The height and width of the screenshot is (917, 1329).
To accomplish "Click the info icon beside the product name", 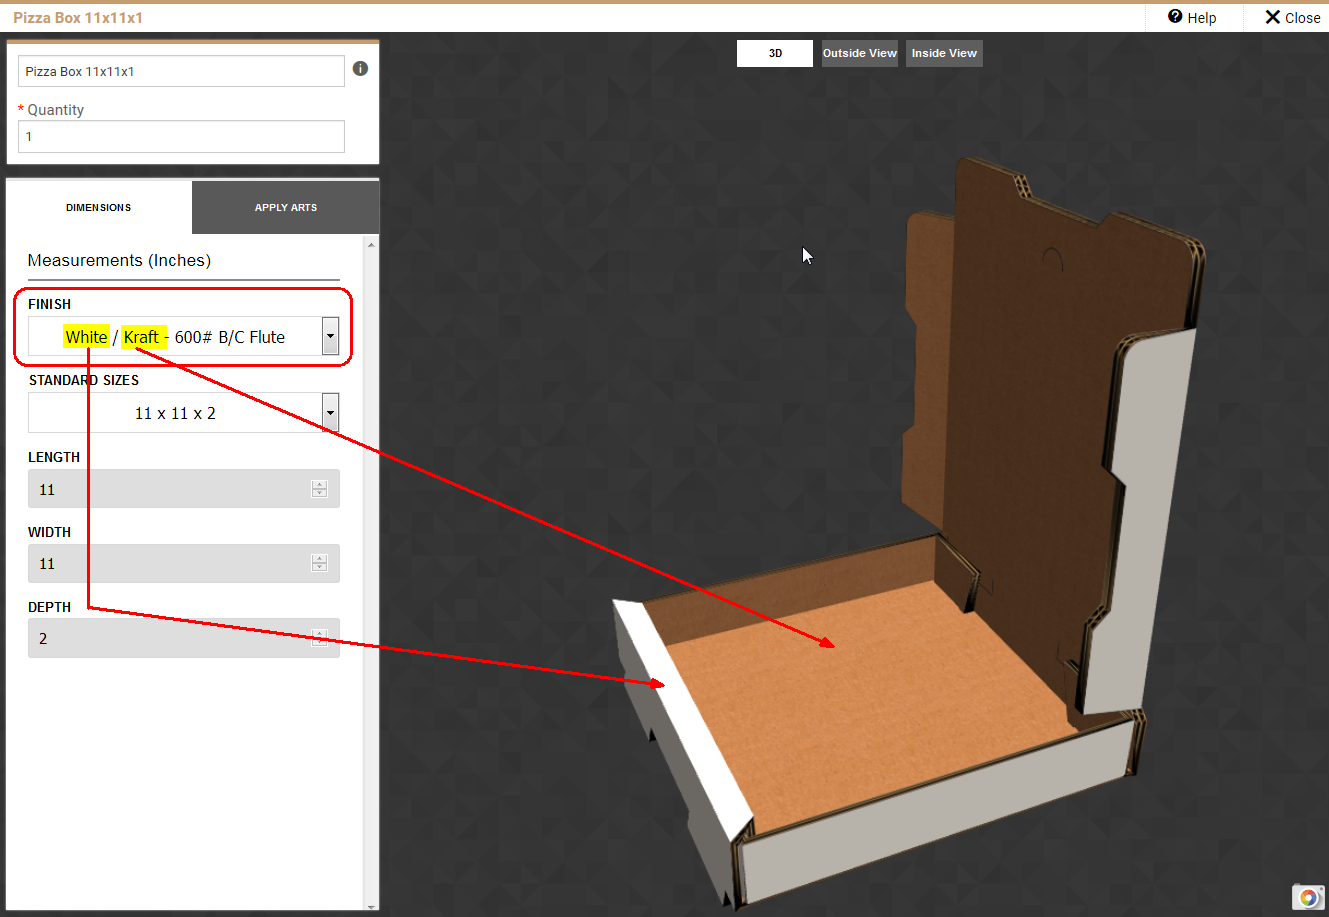I will 360,68.
